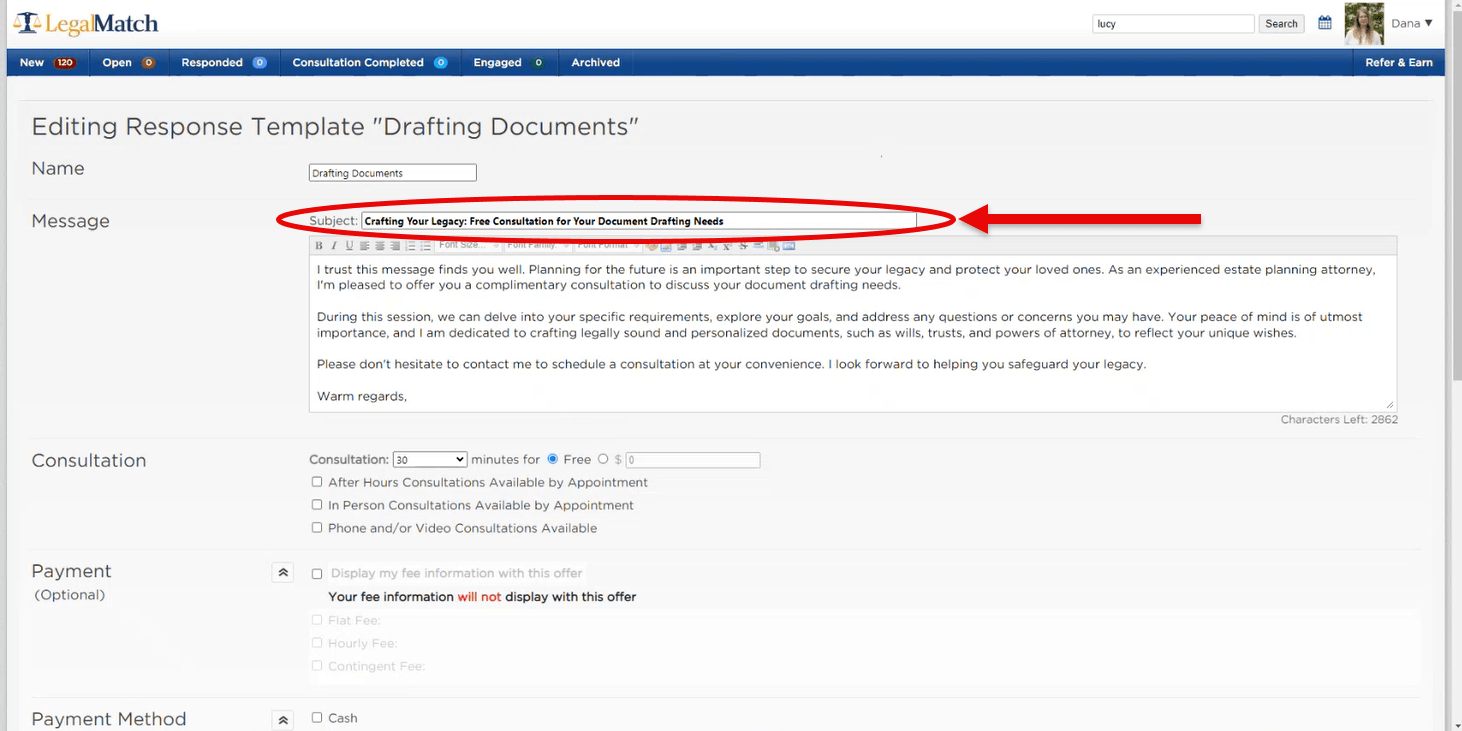The height and width of the screenshot is (731, 1462).
Task: Enable After Hours Consultations checkbox
Action: click(x=317, y=482)
